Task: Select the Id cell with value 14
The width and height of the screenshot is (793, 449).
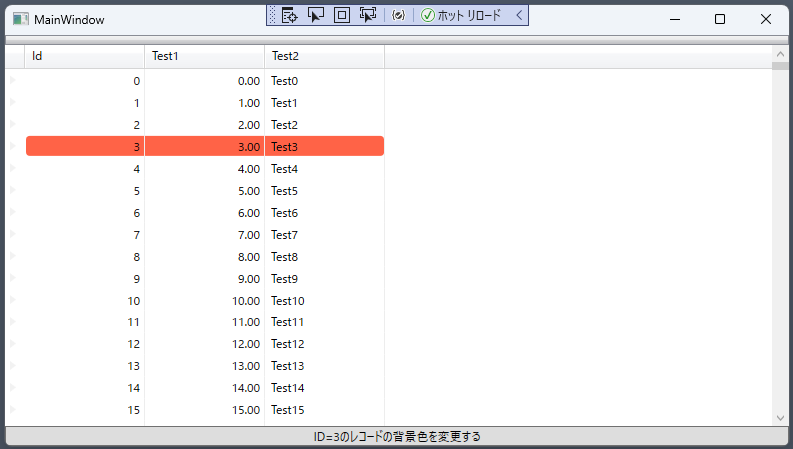Action: (x=84, y=388)
